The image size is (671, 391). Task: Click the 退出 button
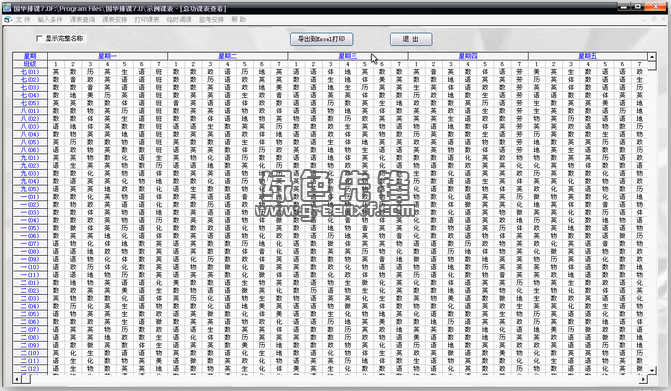pyautogui.click(x=411, y=39)
